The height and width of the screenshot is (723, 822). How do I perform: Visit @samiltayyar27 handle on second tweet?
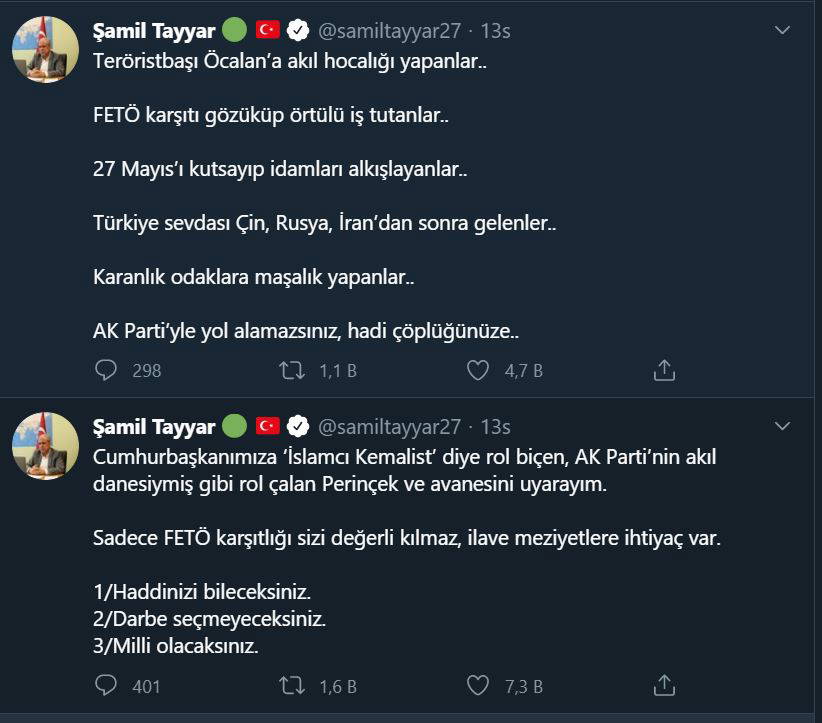389,427
